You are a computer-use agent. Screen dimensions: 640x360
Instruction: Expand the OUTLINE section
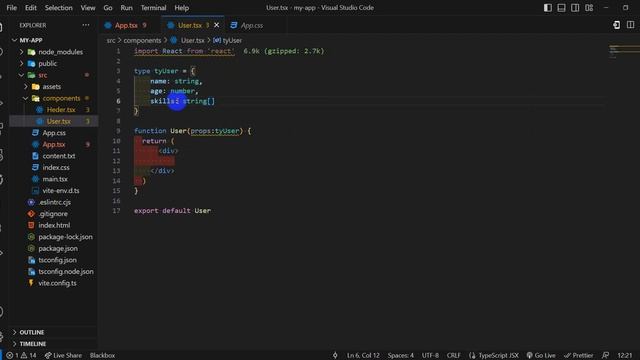click(15, 332)
